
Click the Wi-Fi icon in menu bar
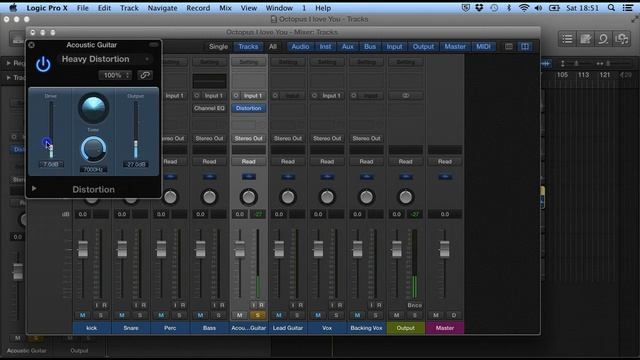(x=524, y=8)
